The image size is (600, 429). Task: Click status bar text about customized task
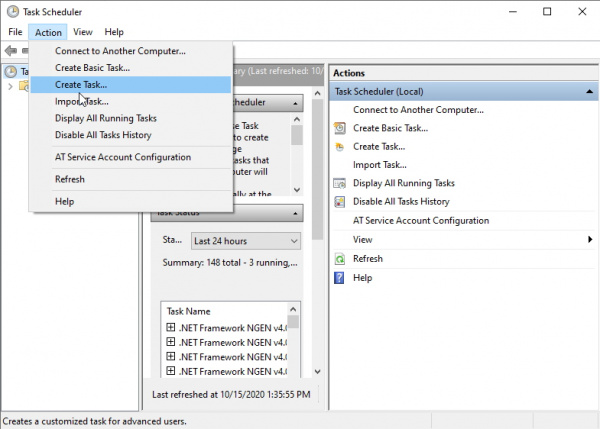[x=95, y=421]
